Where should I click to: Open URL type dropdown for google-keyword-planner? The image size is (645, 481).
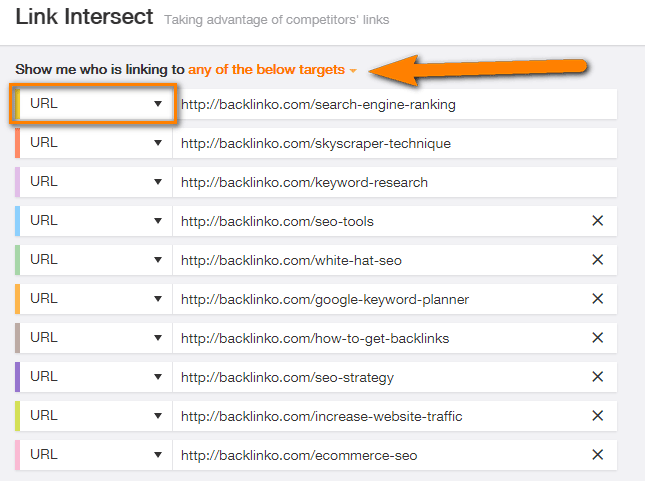pyautogui.click(x=95, y=299)
